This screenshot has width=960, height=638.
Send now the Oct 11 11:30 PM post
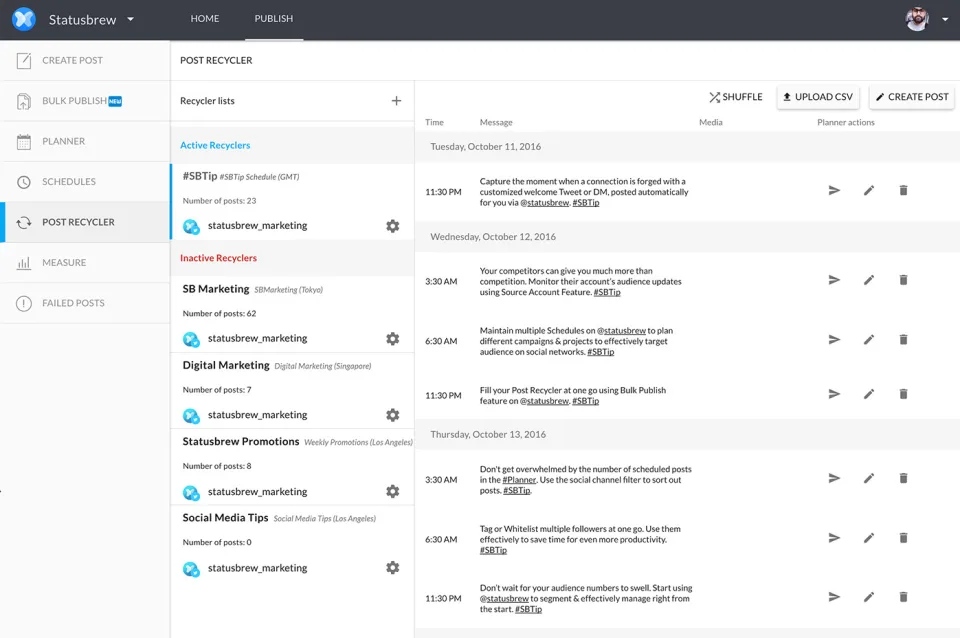[x=834, y=190]
